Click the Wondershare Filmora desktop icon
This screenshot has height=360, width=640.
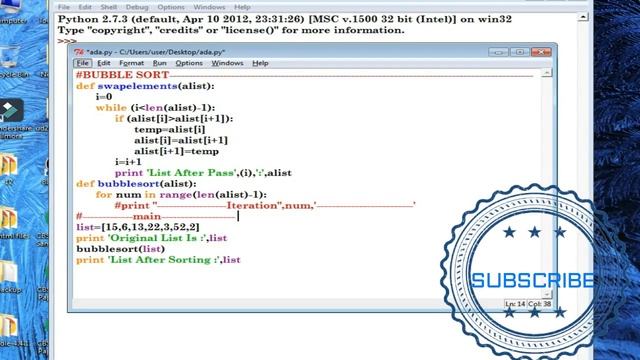[x=12, y=118]
